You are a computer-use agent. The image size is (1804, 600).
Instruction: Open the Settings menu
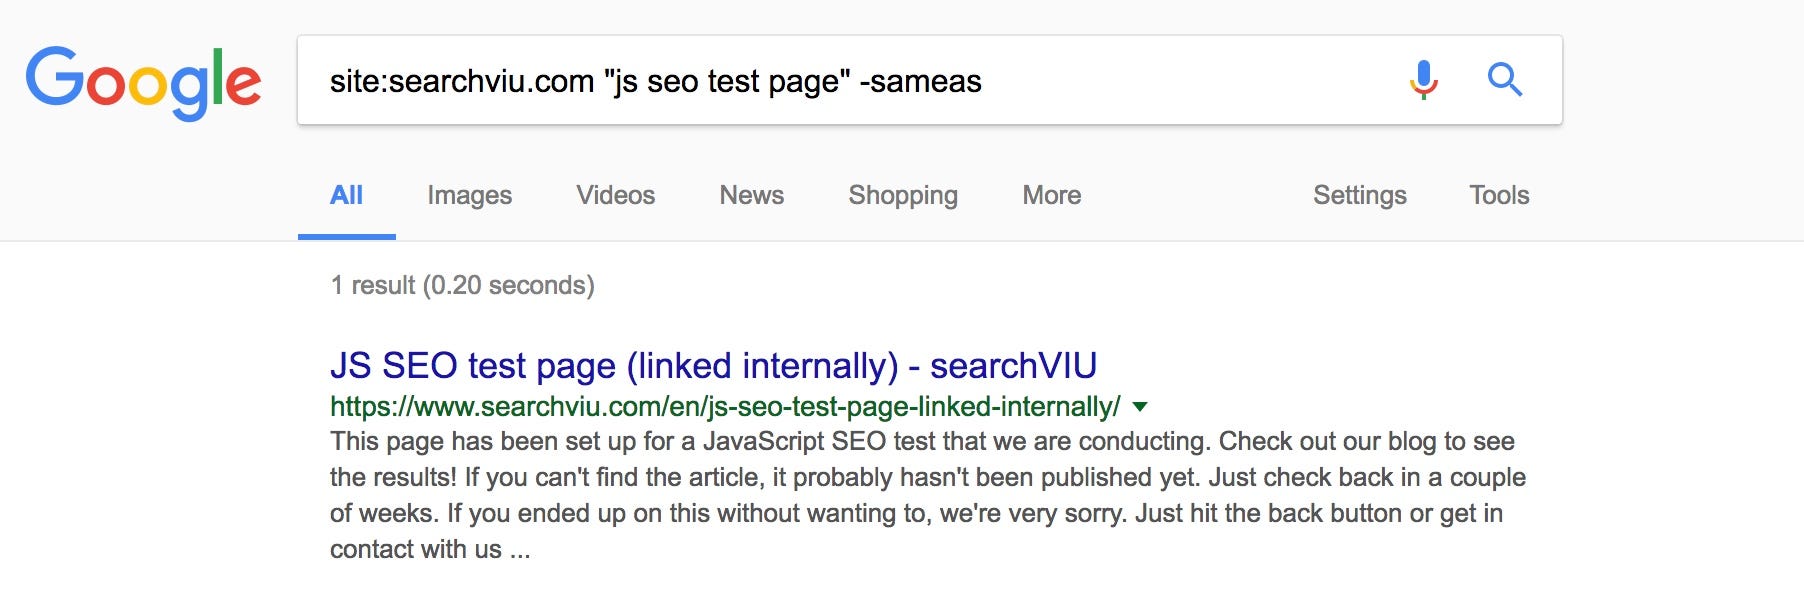[x=1359, y=195]
